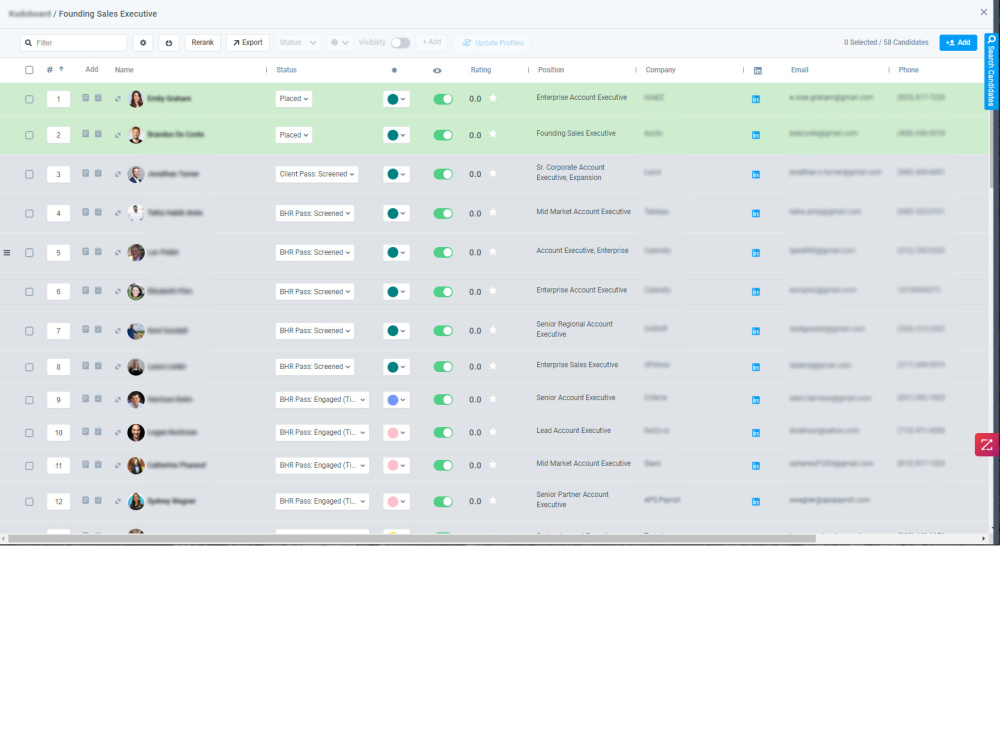Sort by the Status column header
This screenshot has height=750, width=1000.
286,70
